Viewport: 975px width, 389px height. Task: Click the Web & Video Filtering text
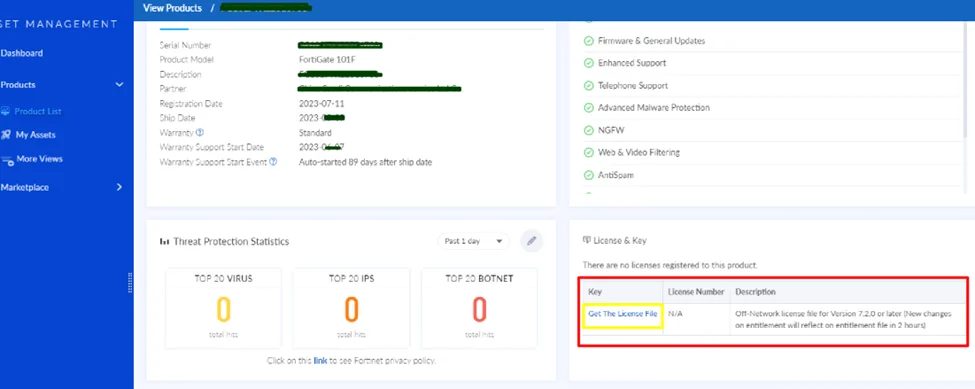click(639, 153)
